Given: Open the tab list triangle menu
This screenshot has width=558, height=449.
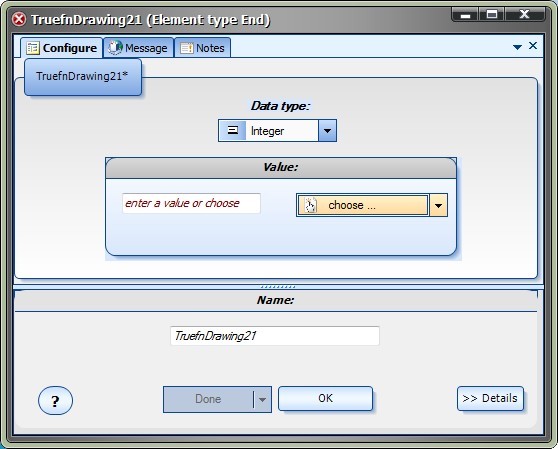Looking at the screenshot, I should click(x=517, y=47).
